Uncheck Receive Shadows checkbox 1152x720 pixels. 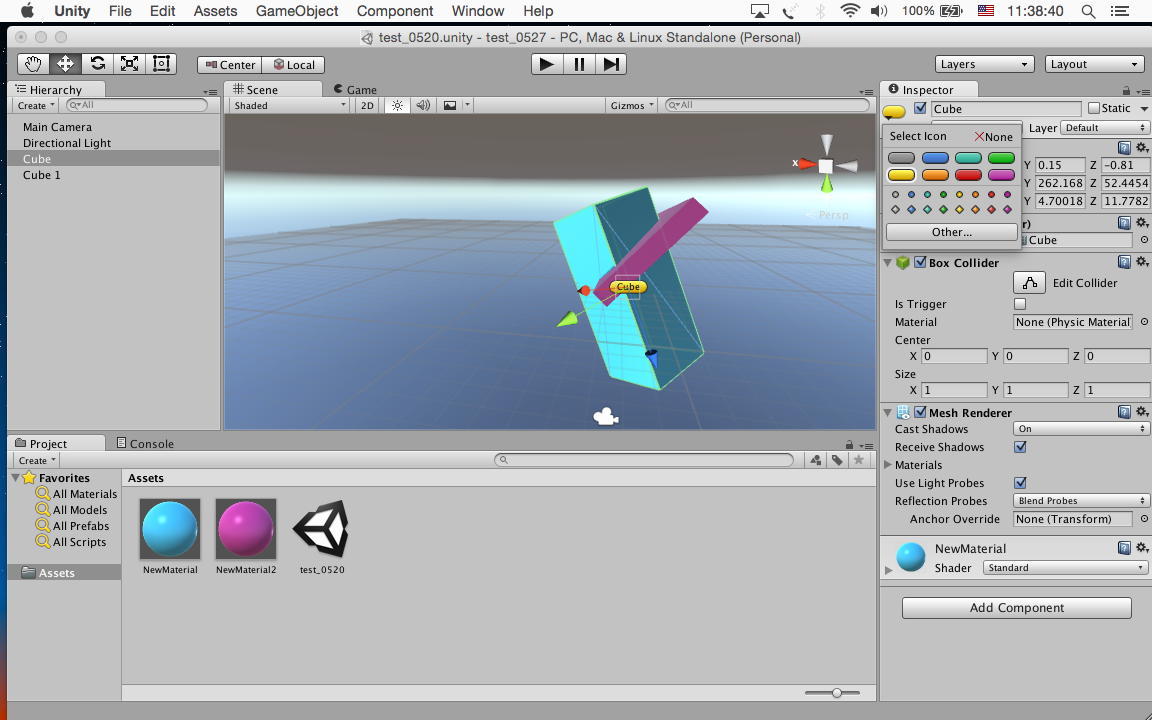click(x=1020, y=447)
